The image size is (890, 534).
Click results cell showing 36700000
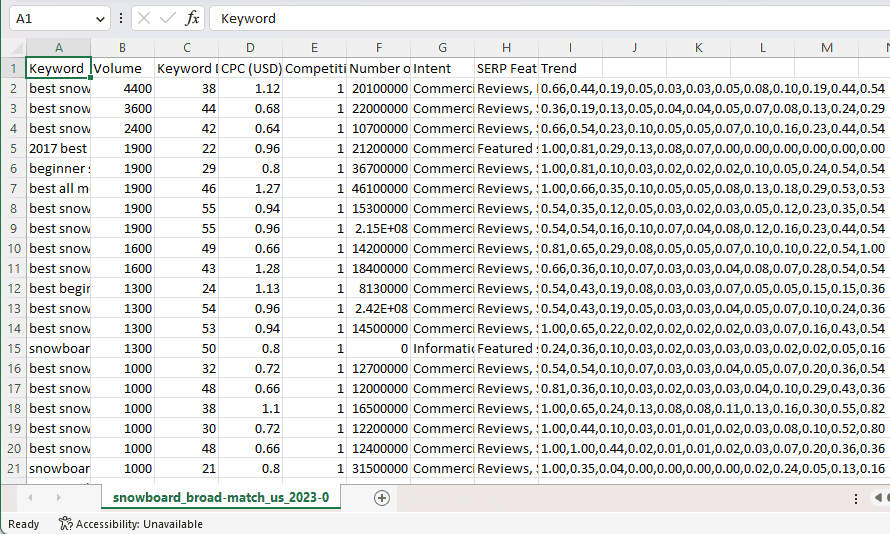click(379, 169)
